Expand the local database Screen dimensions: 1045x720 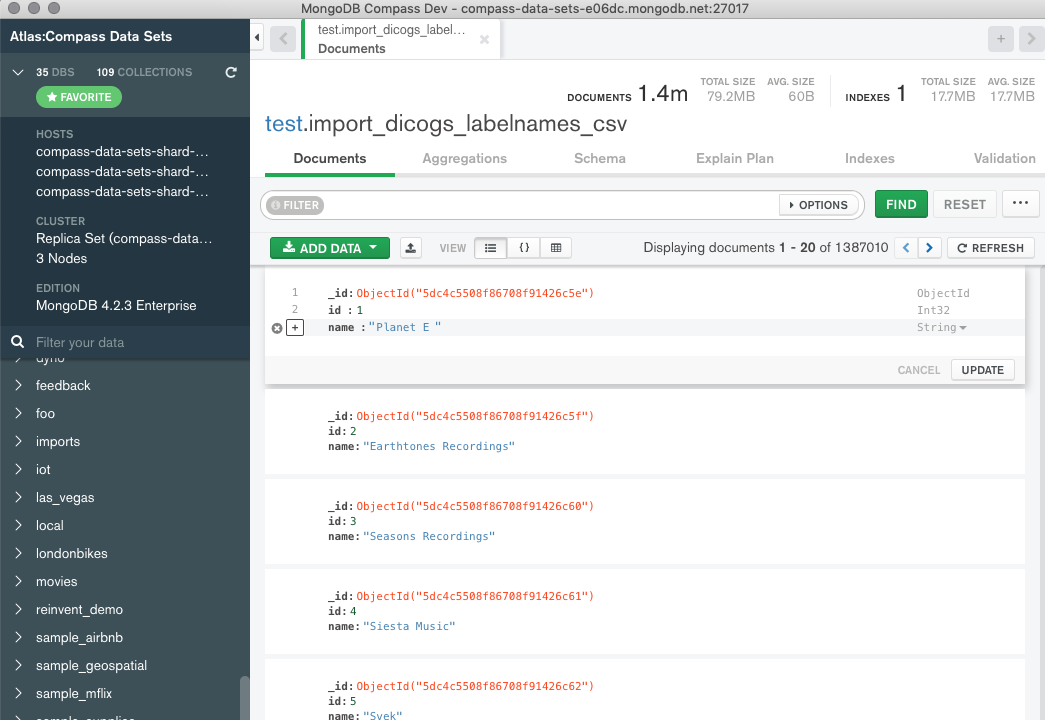pyautogui.click(x=19, y=525)
